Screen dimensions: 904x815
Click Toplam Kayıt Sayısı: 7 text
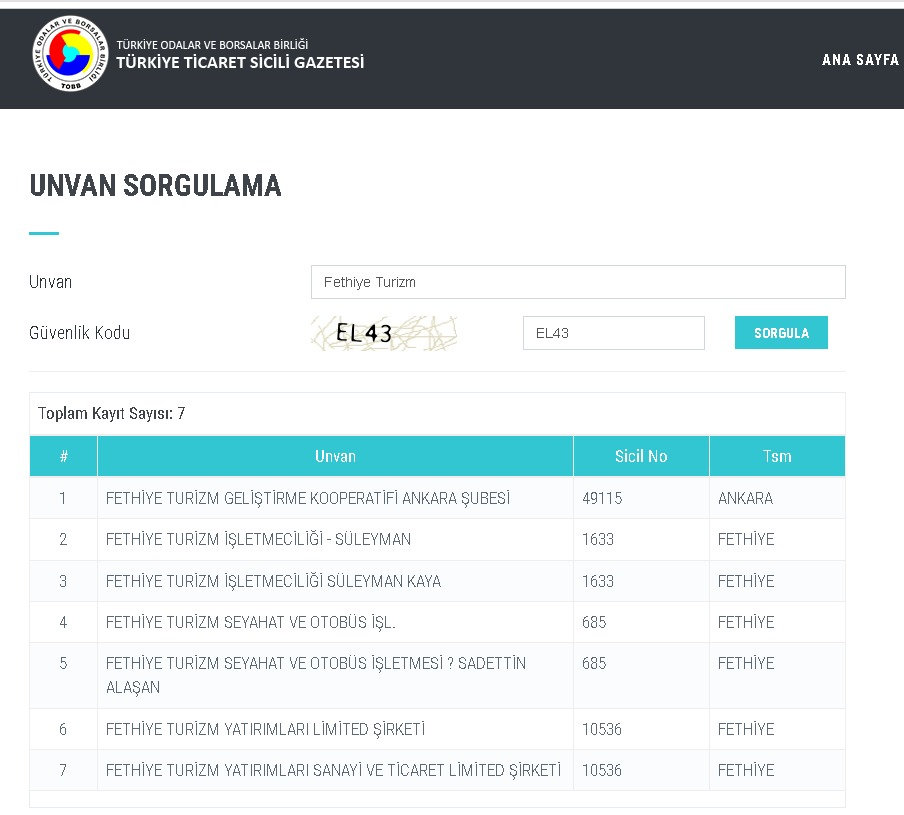point(111,413)
